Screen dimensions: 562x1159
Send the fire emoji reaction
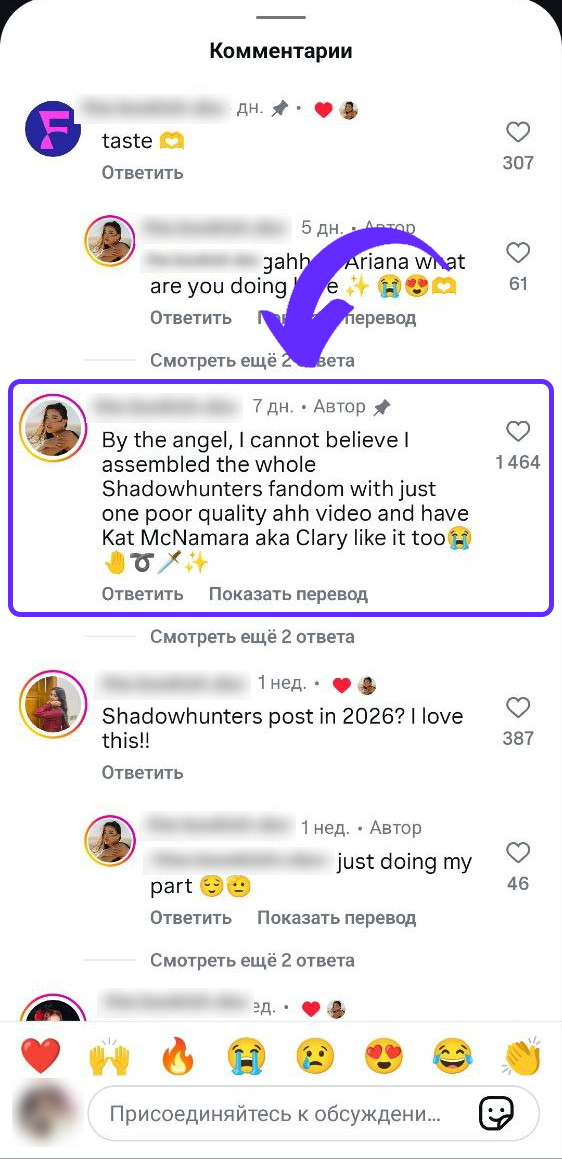point(177,1057)
